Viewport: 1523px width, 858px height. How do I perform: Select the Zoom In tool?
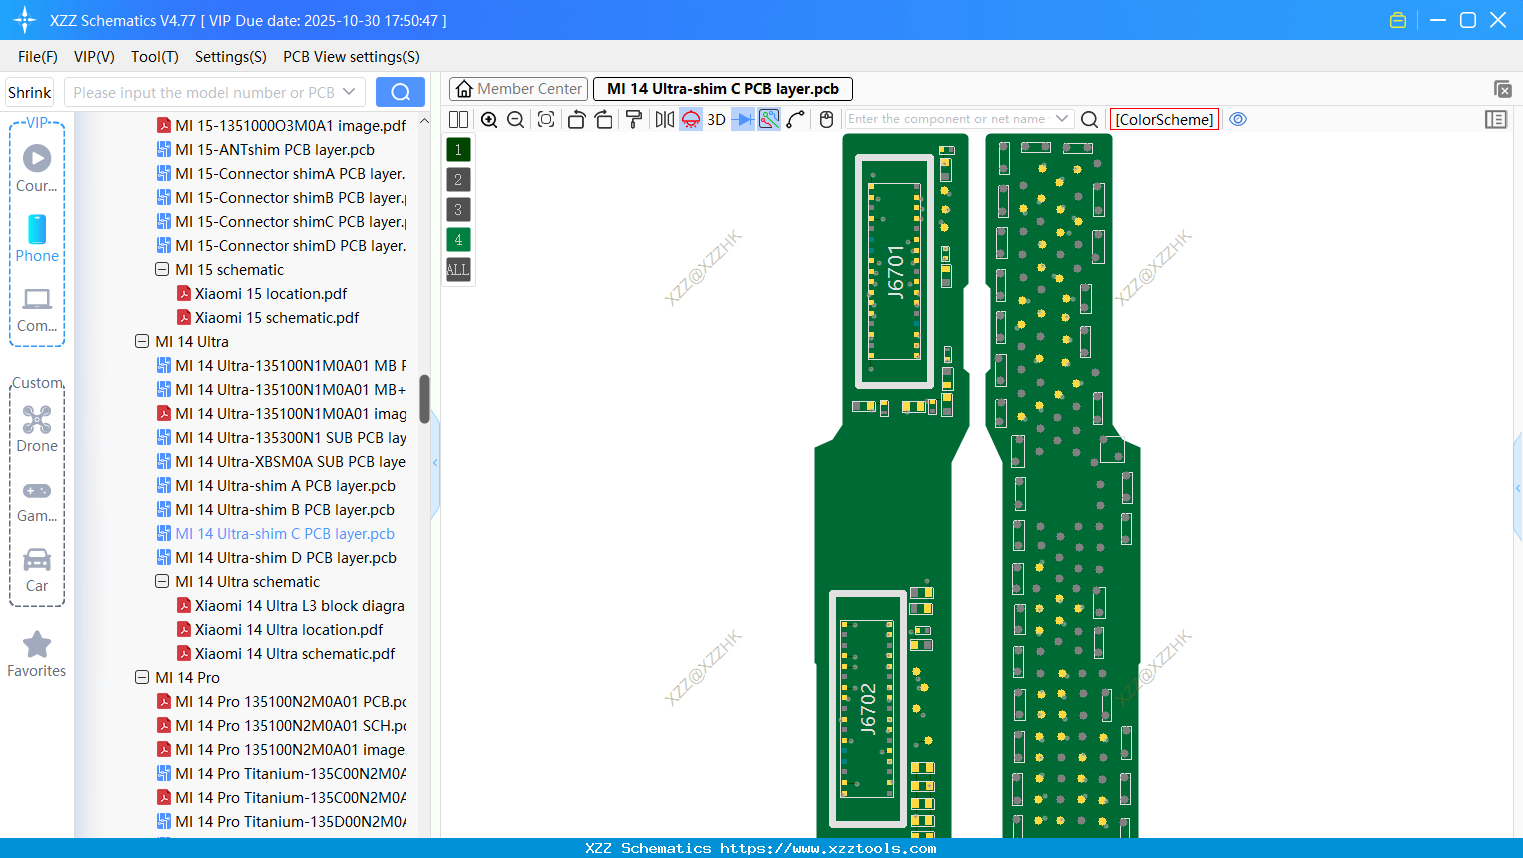click(489, 119)
